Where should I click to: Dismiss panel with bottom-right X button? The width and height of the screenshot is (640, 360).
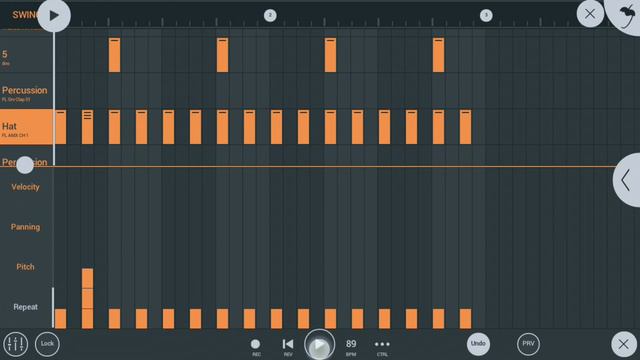(623, 344)
